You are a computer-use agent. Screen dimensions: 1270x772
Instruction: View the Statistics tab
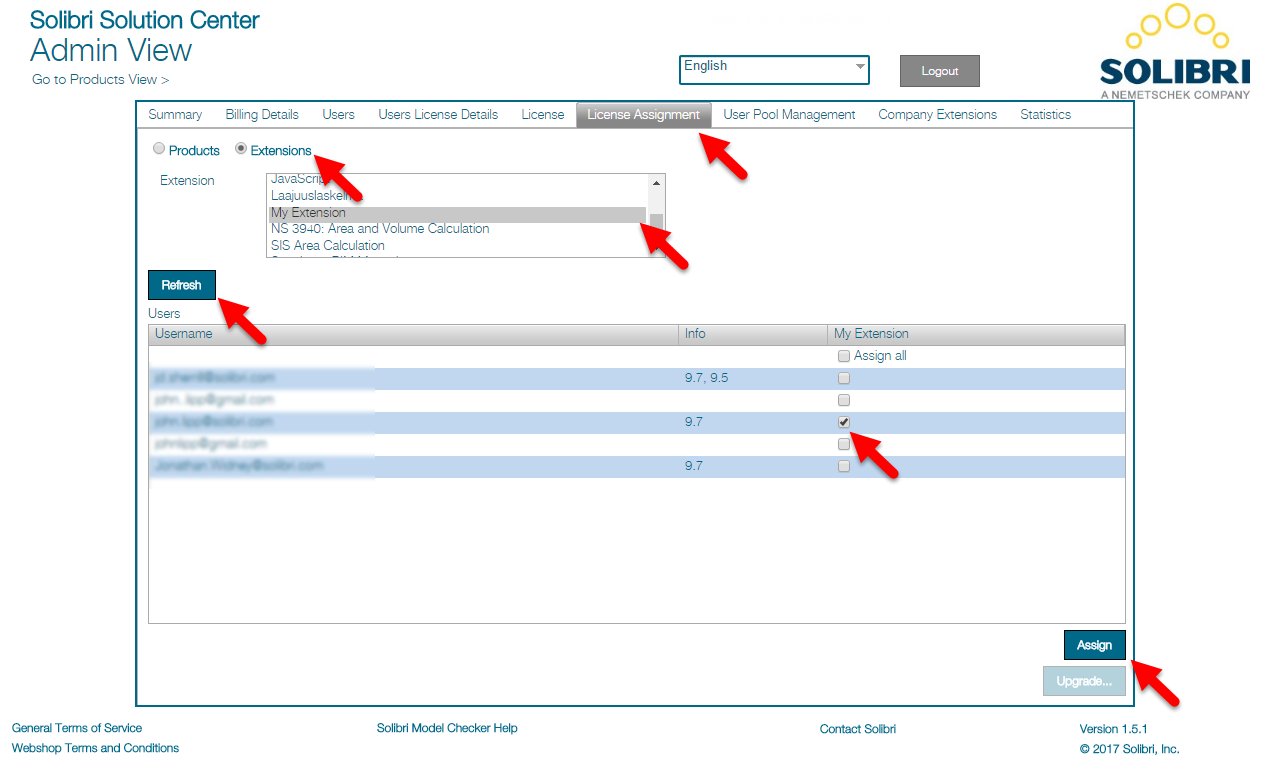(1044, 114)
